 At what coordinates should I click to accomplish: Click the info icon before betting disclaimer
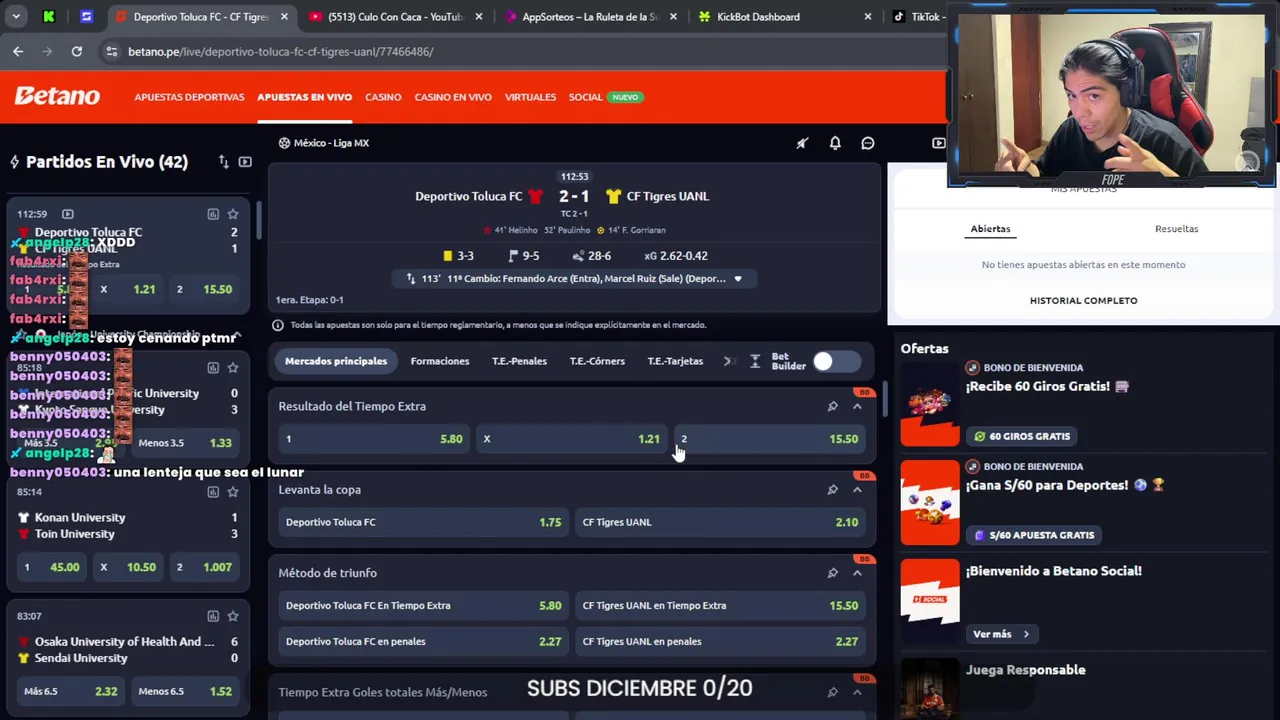pyautogui.click(x=278, y=325)
